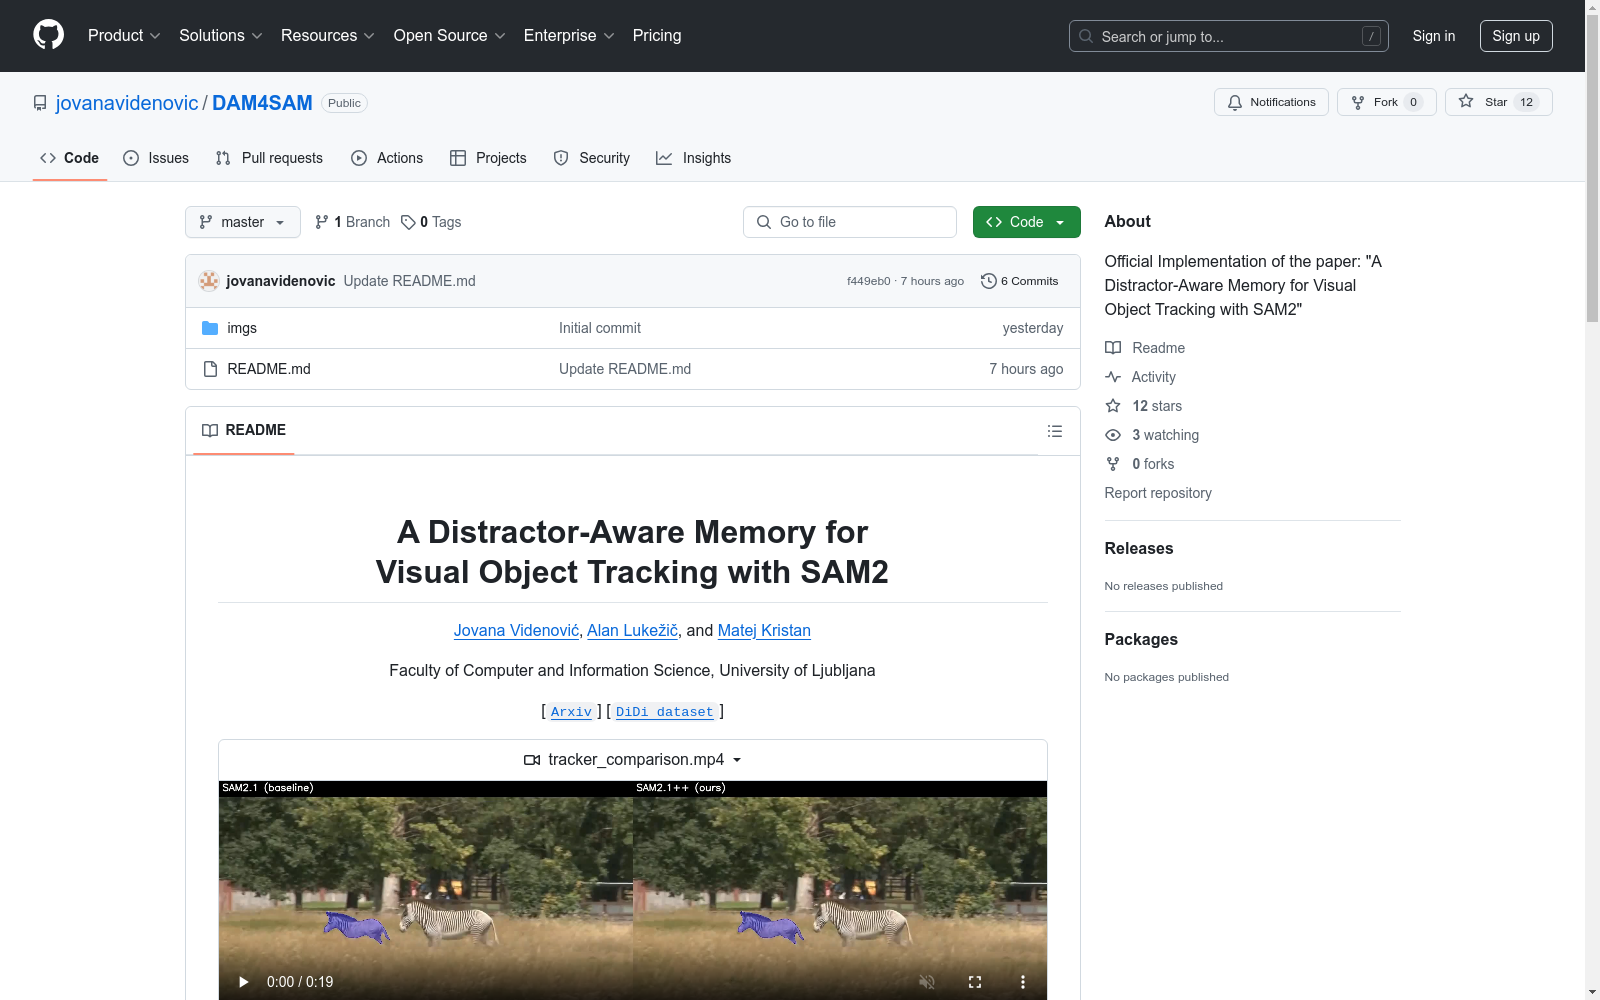The width and height of the screenshot is (1600, 1000).
Task: Click the Sign up button
Action: pos(1516,36)
